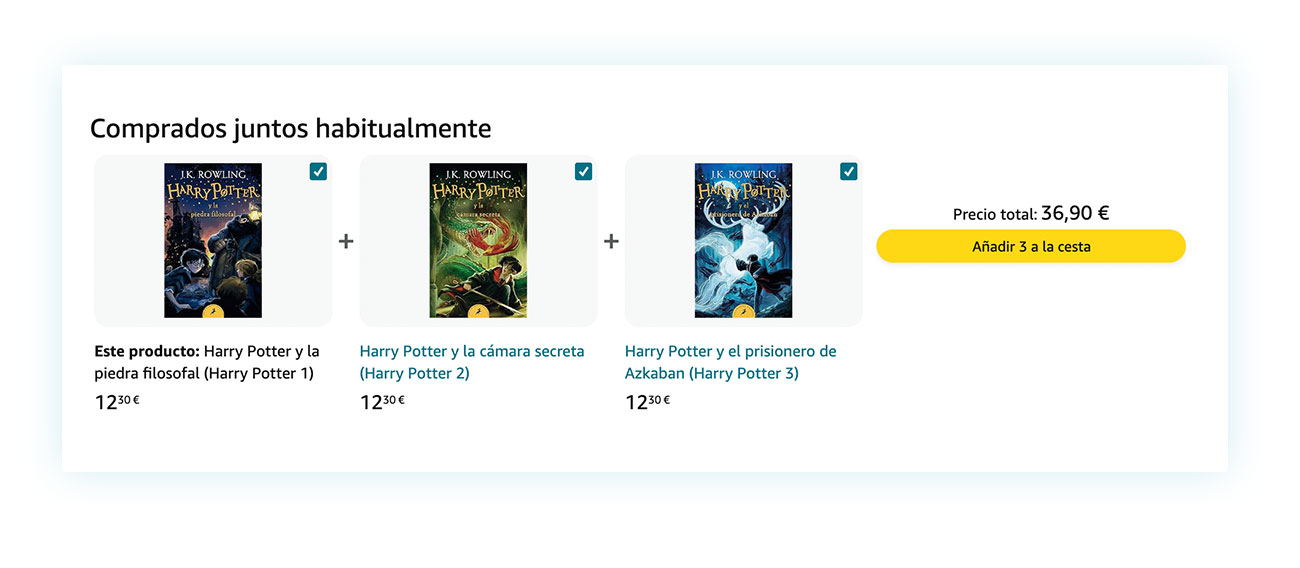Click the 'Este producto' piedra filosofal title
The width and height of the screenshot is (1300, 568).
pos(207,362)
